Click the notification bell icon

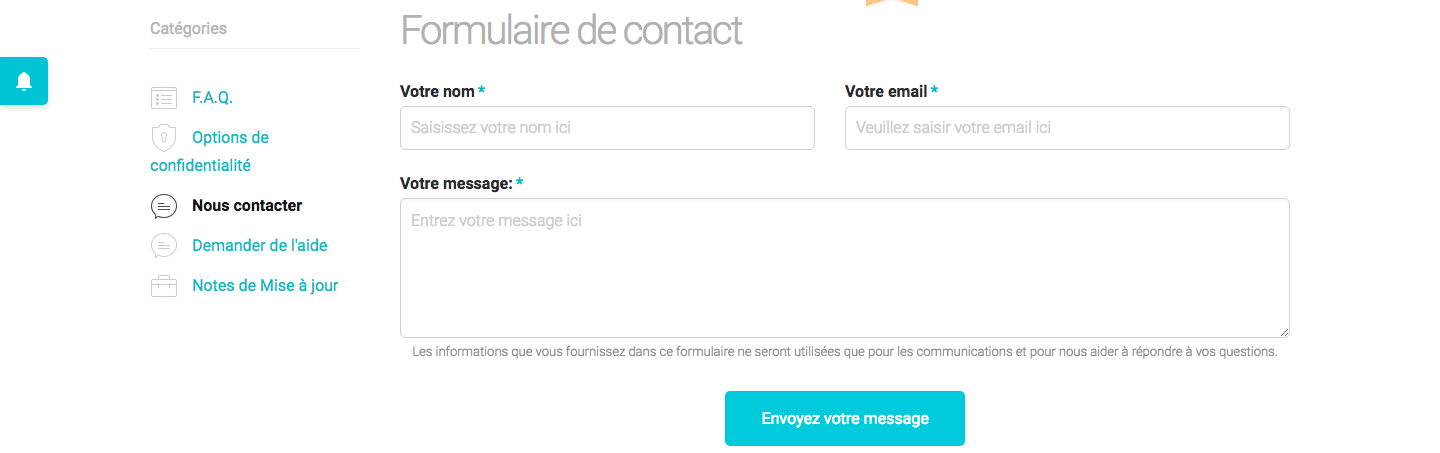click(24, 81)
